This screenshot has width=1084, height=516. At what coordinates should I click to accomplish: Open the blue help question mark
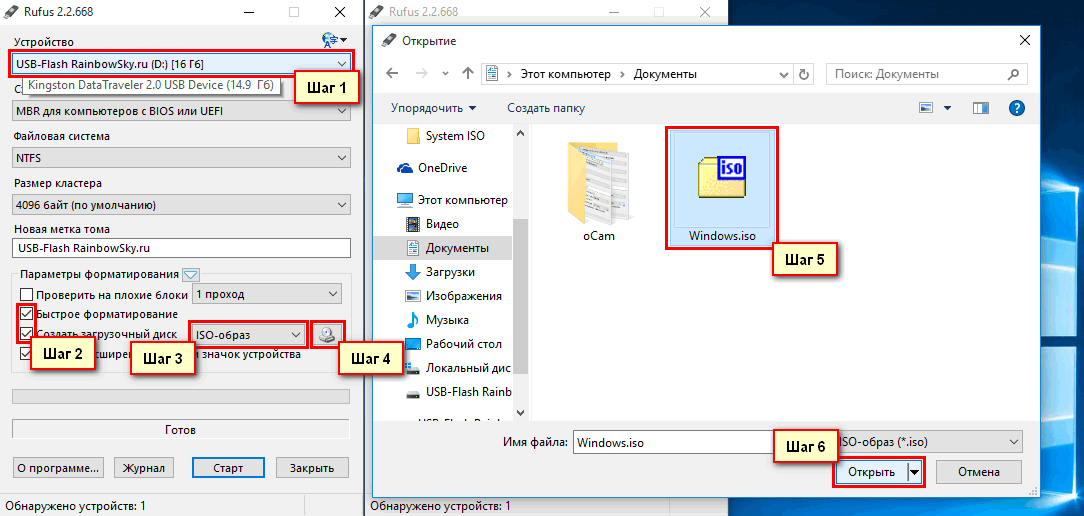pos(1016,108)
